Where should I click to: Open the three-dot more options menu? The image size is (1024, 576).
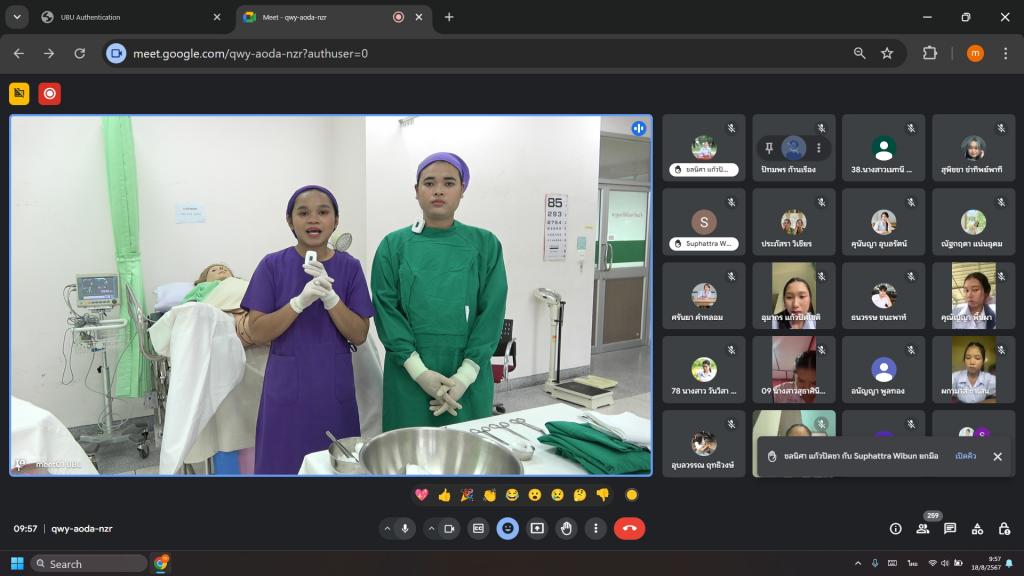[595, 528]
